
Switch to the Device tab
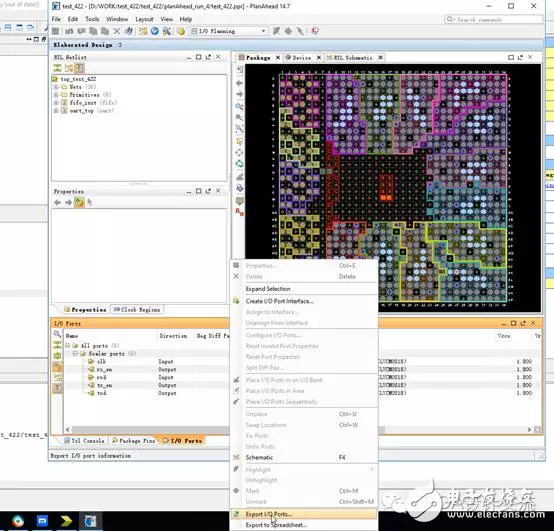click(299, 58)
